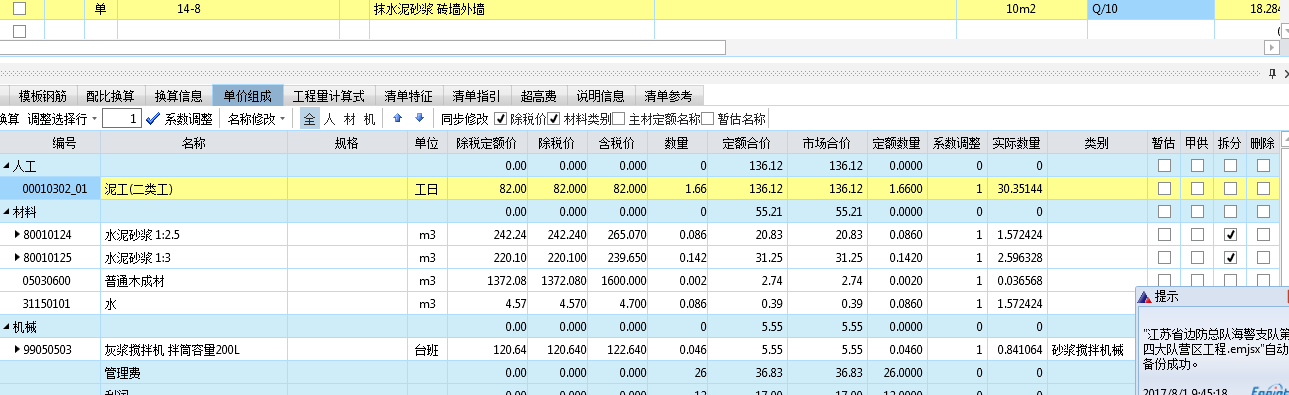This screenshot has height=395, width=1289.
Task: Open the 清单参考 tab
Action: pyautogui.click(x=669, y=96)
